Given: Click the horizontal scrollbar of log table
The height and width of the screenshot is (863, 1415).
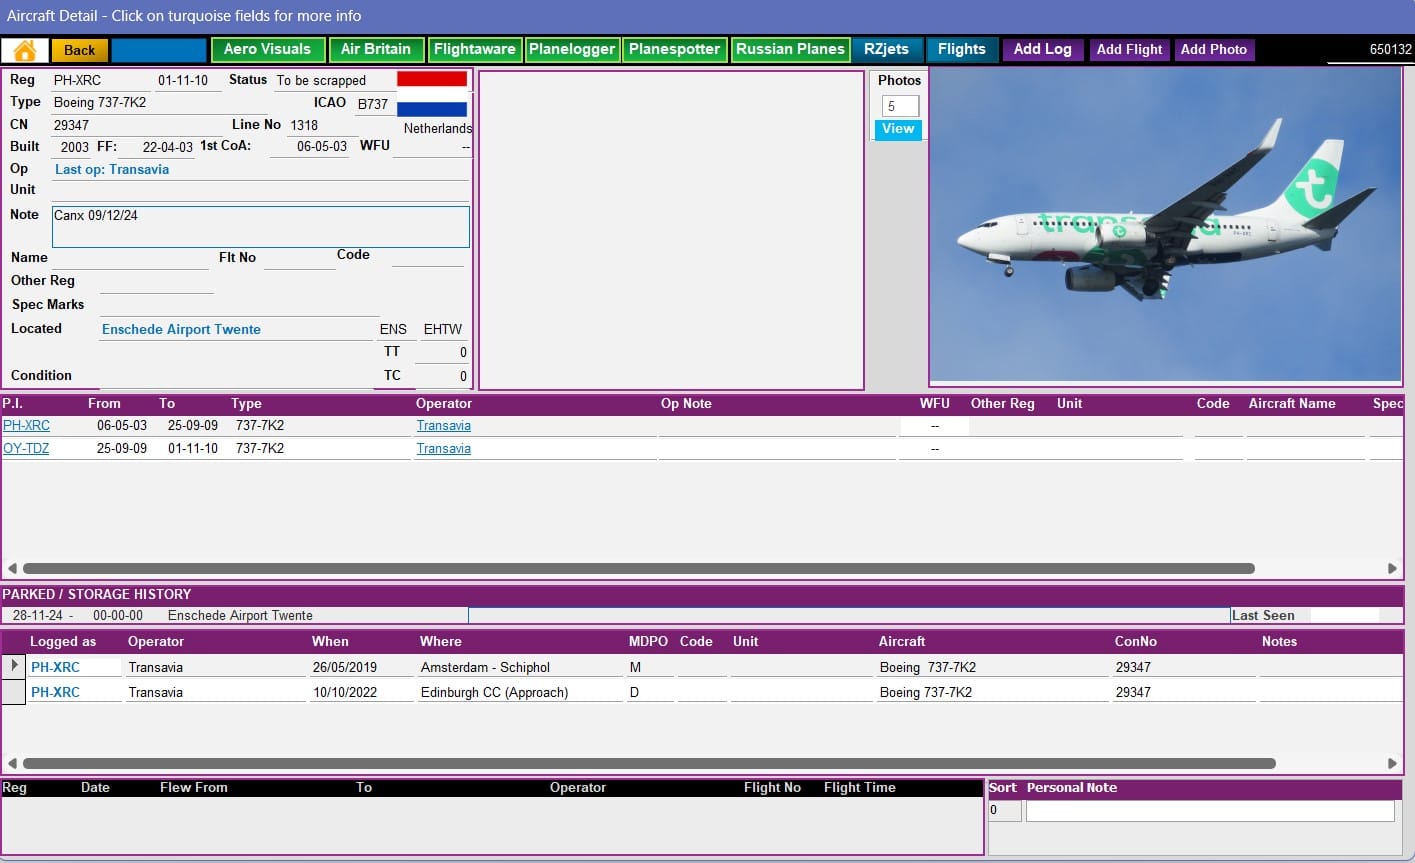Looking at the screenshot, I should click(x=648, y=763).
